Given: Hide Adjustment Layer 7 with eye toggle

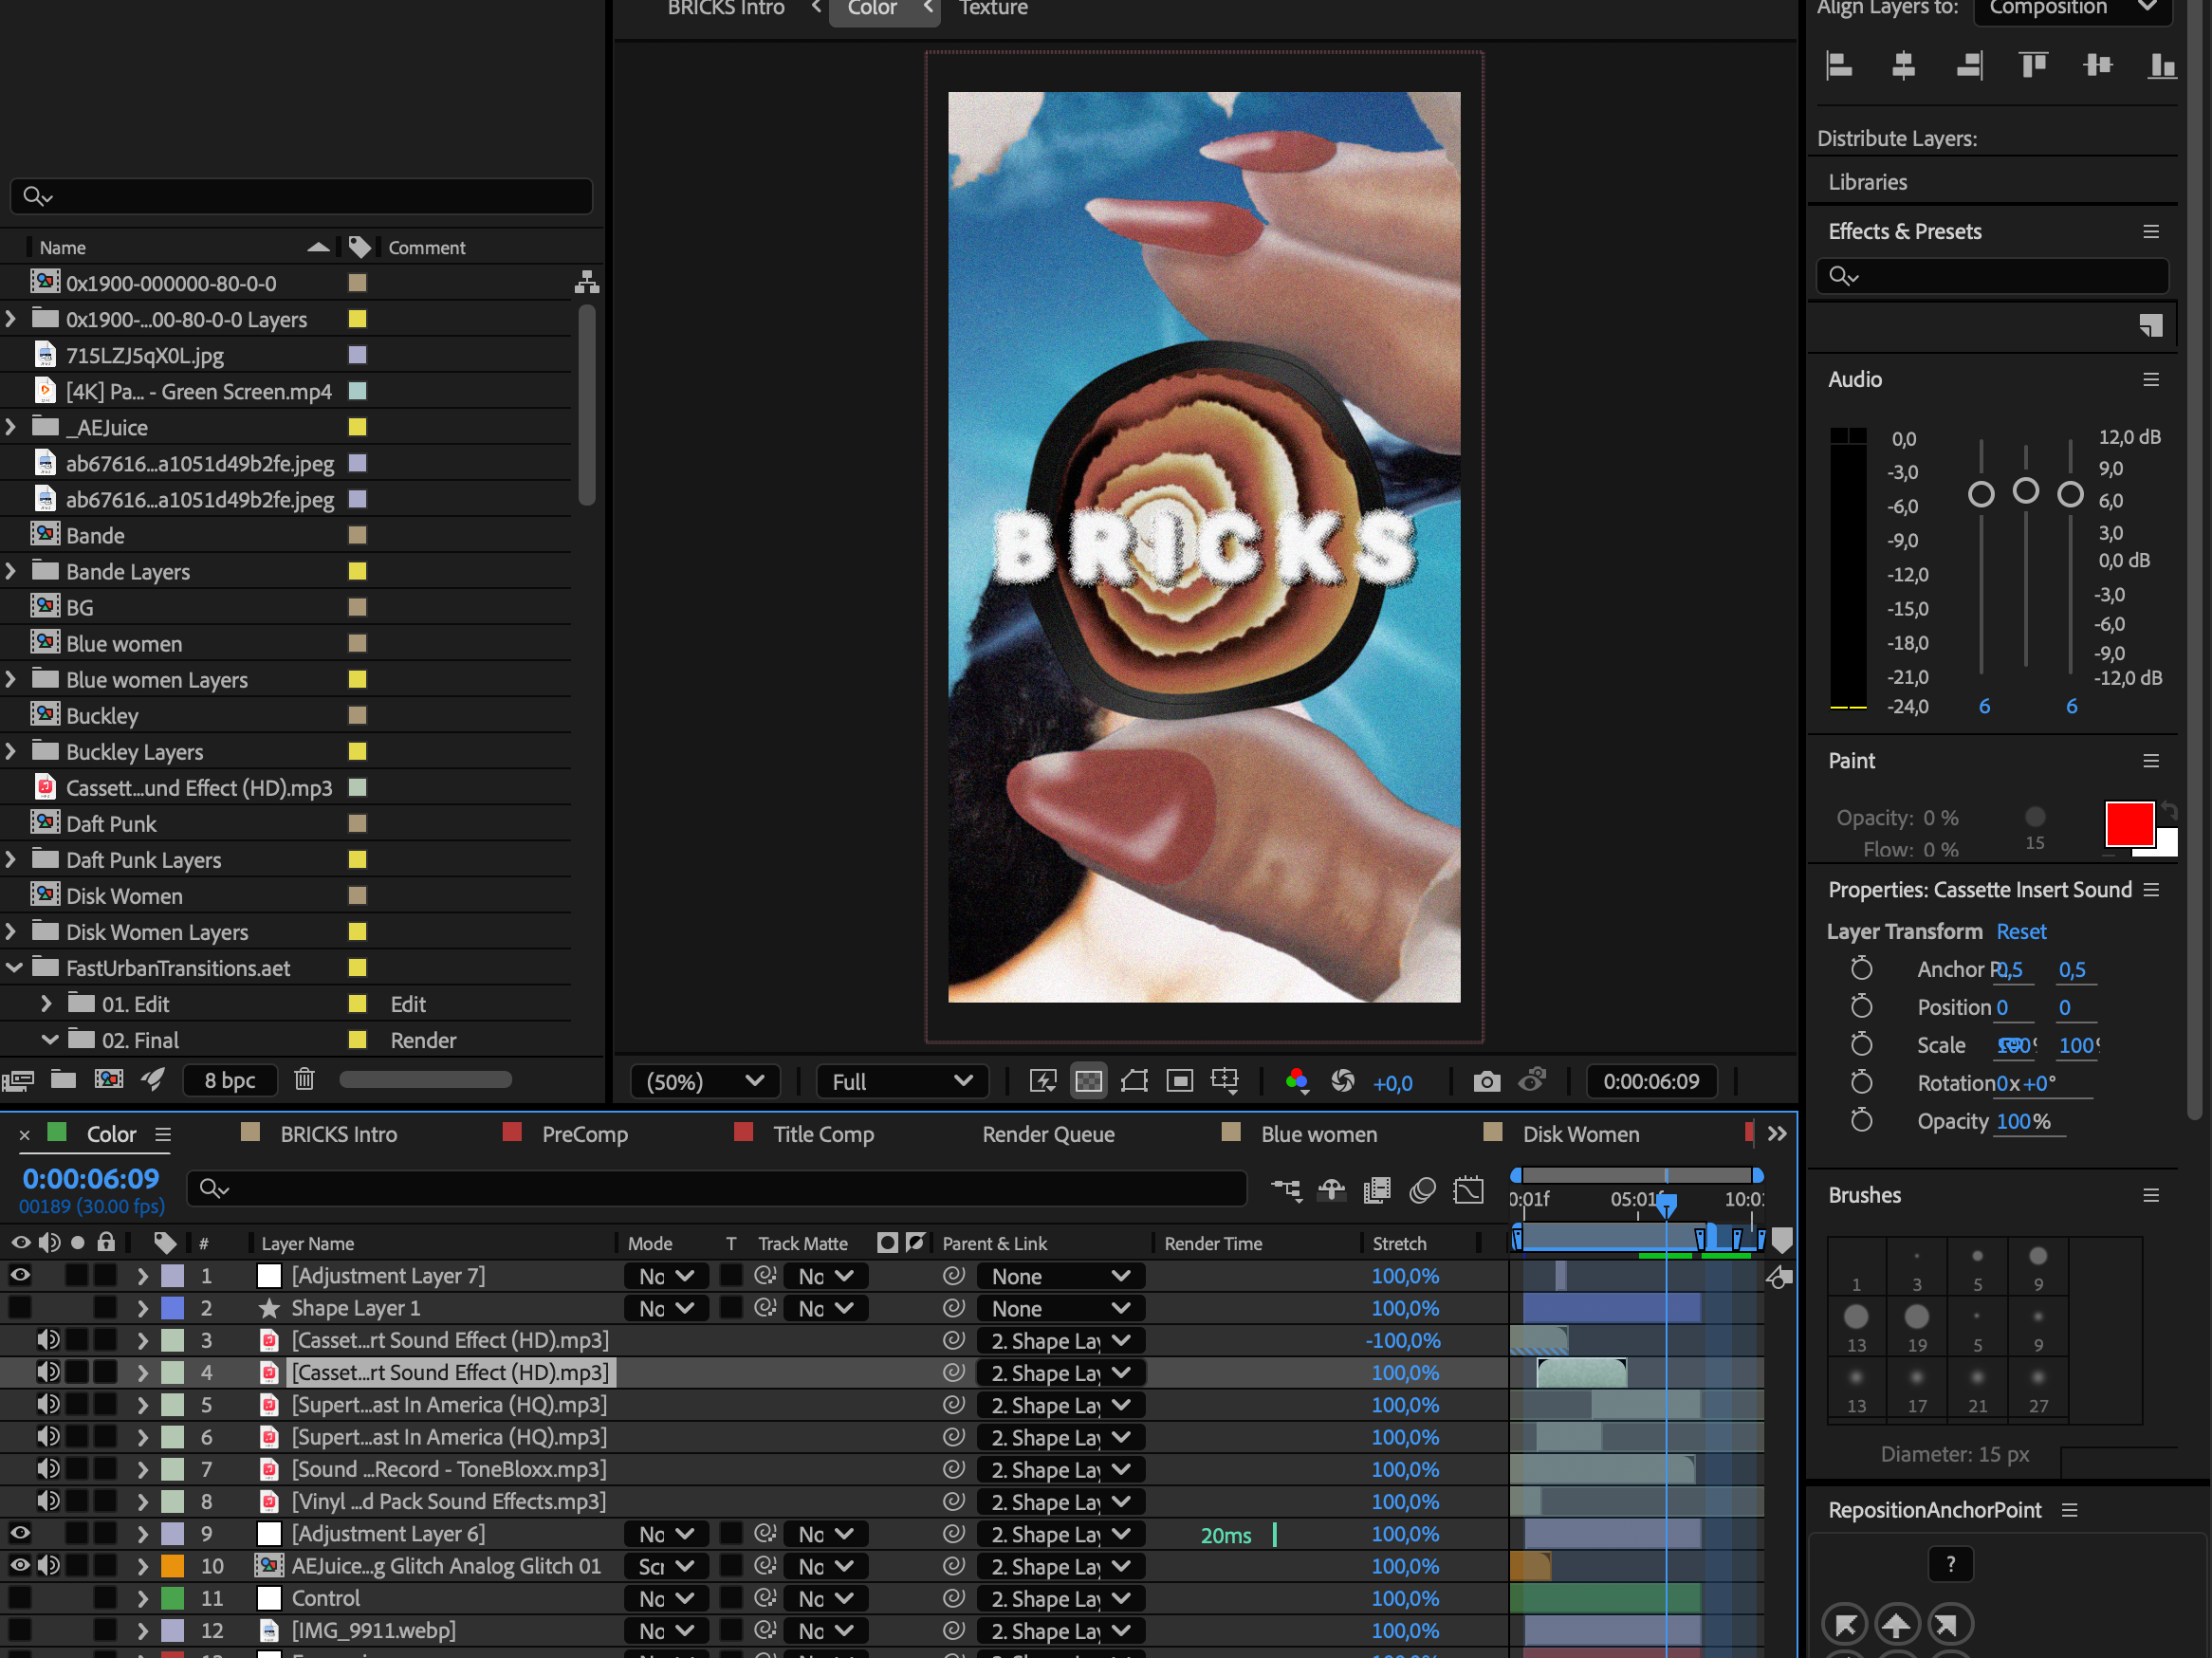Looking at the screenshot, I should pos(20,1275).
